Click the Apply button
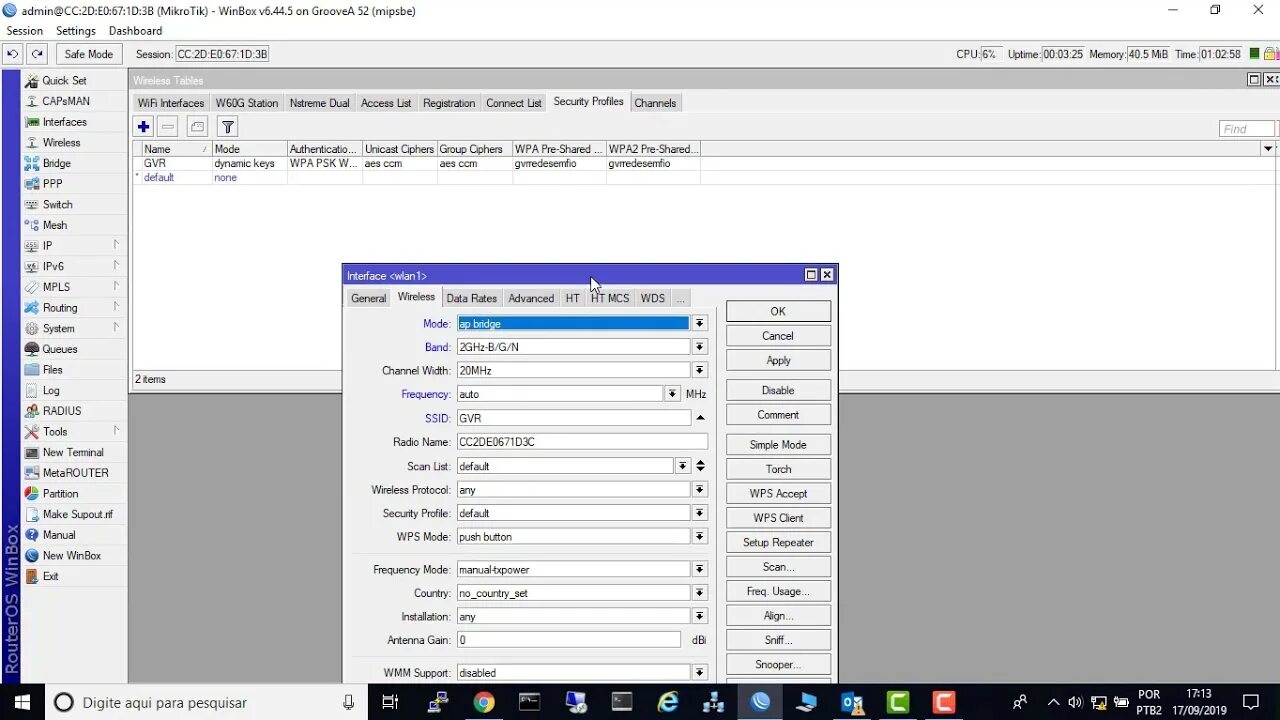This screenshot has width=1280, height=720. click(x=778, y=360)
